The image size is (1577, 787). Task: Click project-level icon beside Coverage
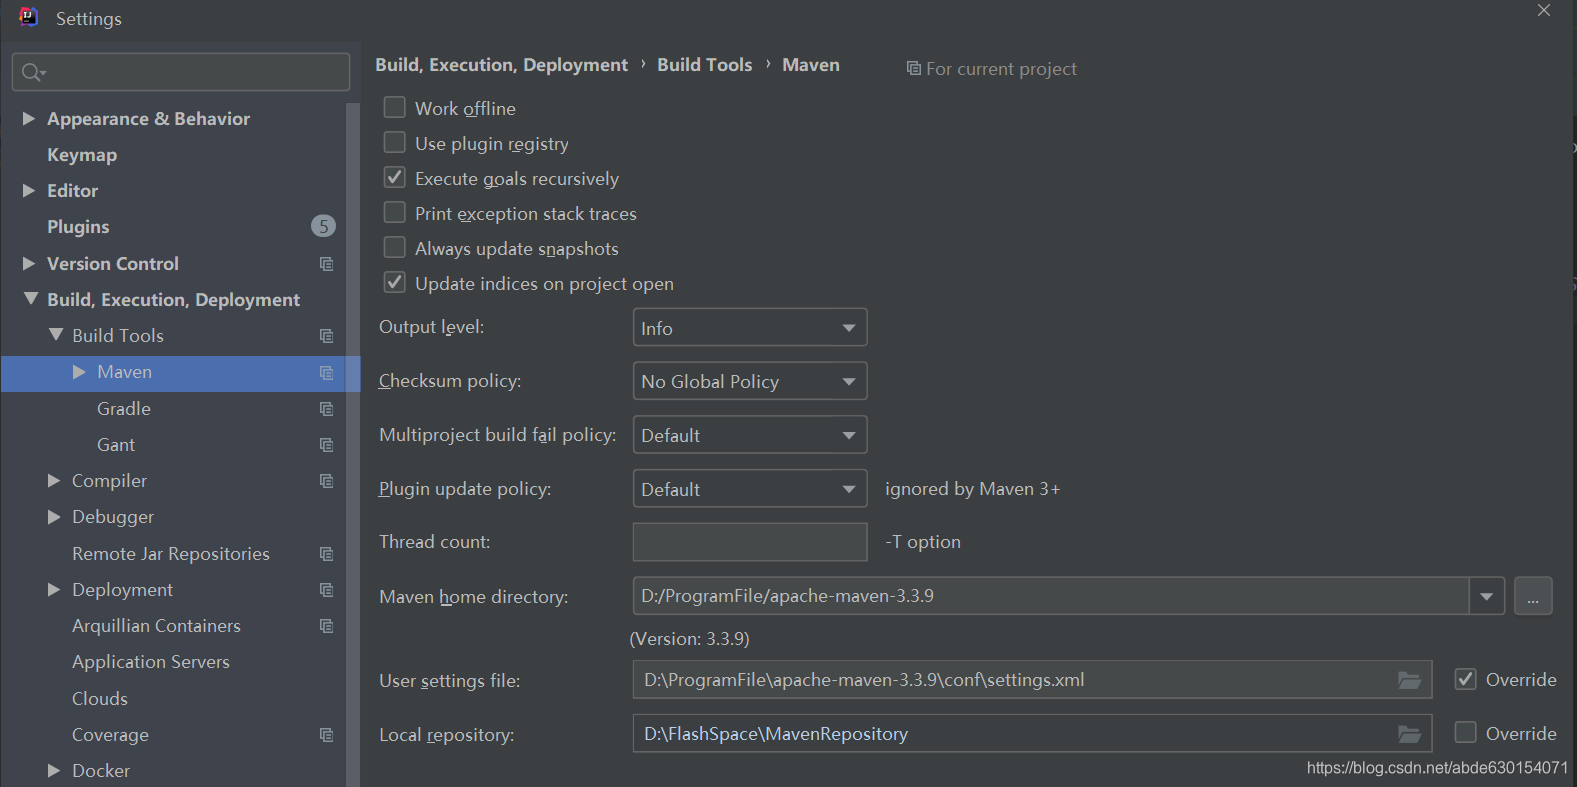(x=326, y=735)
